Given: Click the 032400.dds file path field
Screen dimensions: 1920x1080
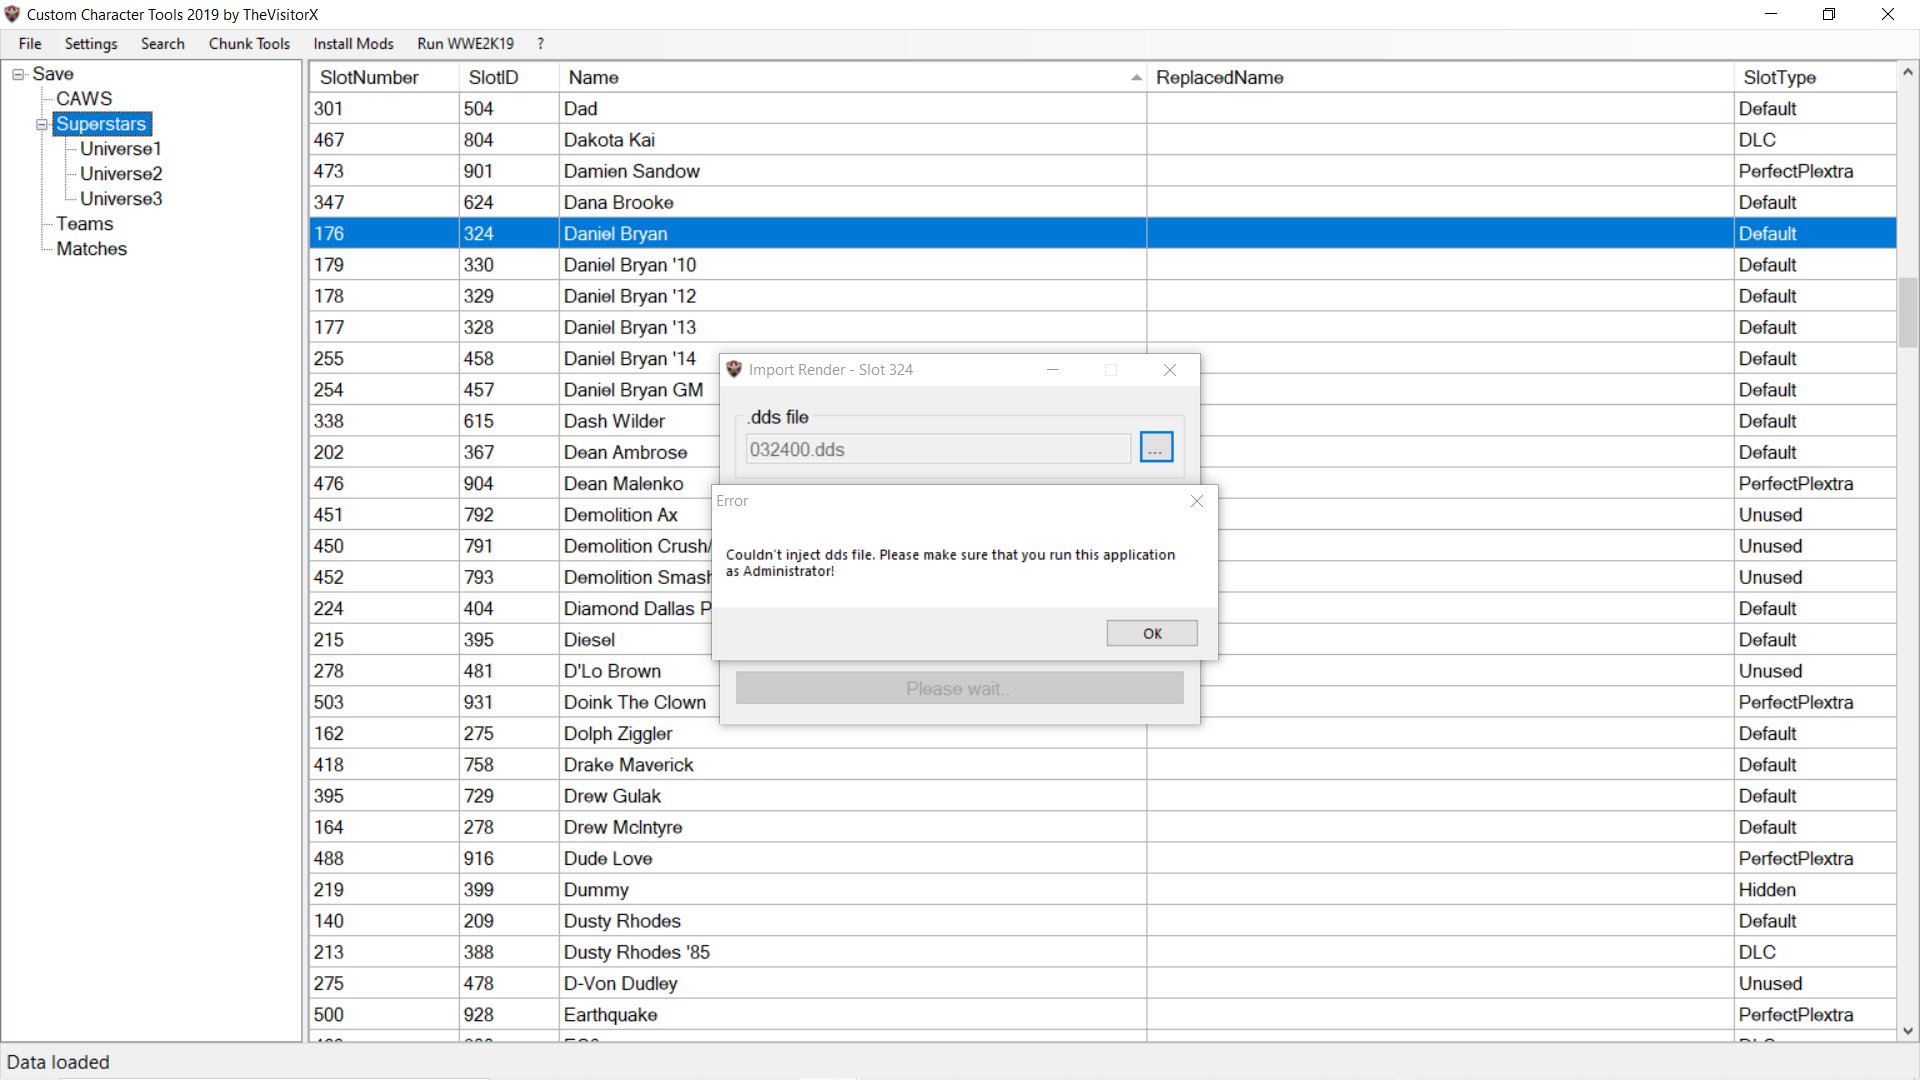Looking at the screenshot, I should (x=938, y=449).
